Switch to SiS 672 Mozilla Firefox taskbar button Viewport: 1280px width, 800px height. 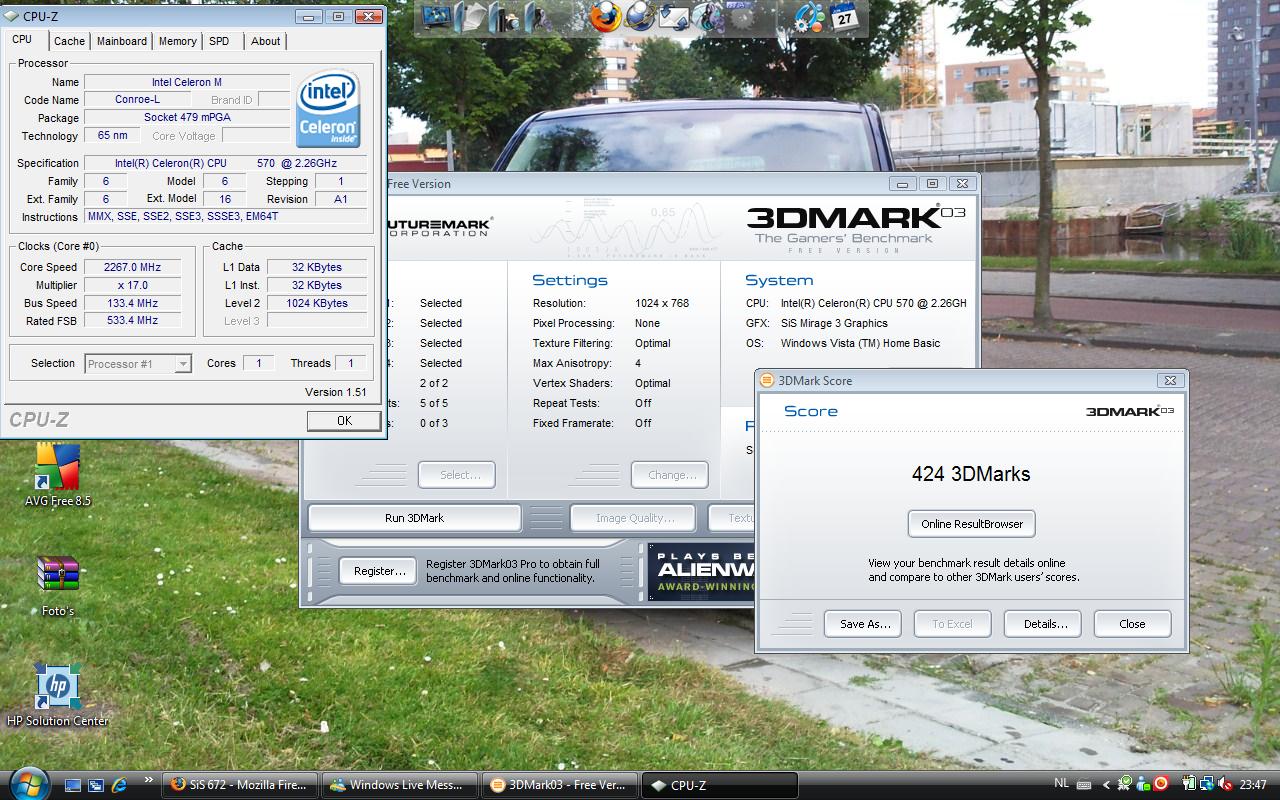coord(241,785)
